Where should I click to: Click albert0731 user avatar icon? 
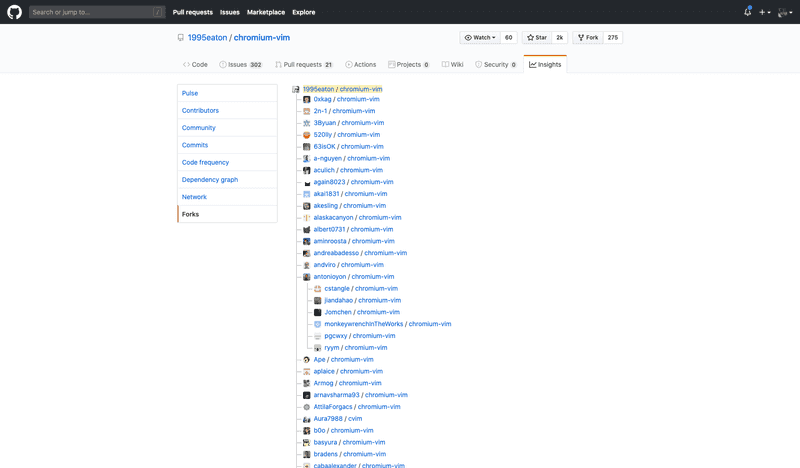pos(307,230)
